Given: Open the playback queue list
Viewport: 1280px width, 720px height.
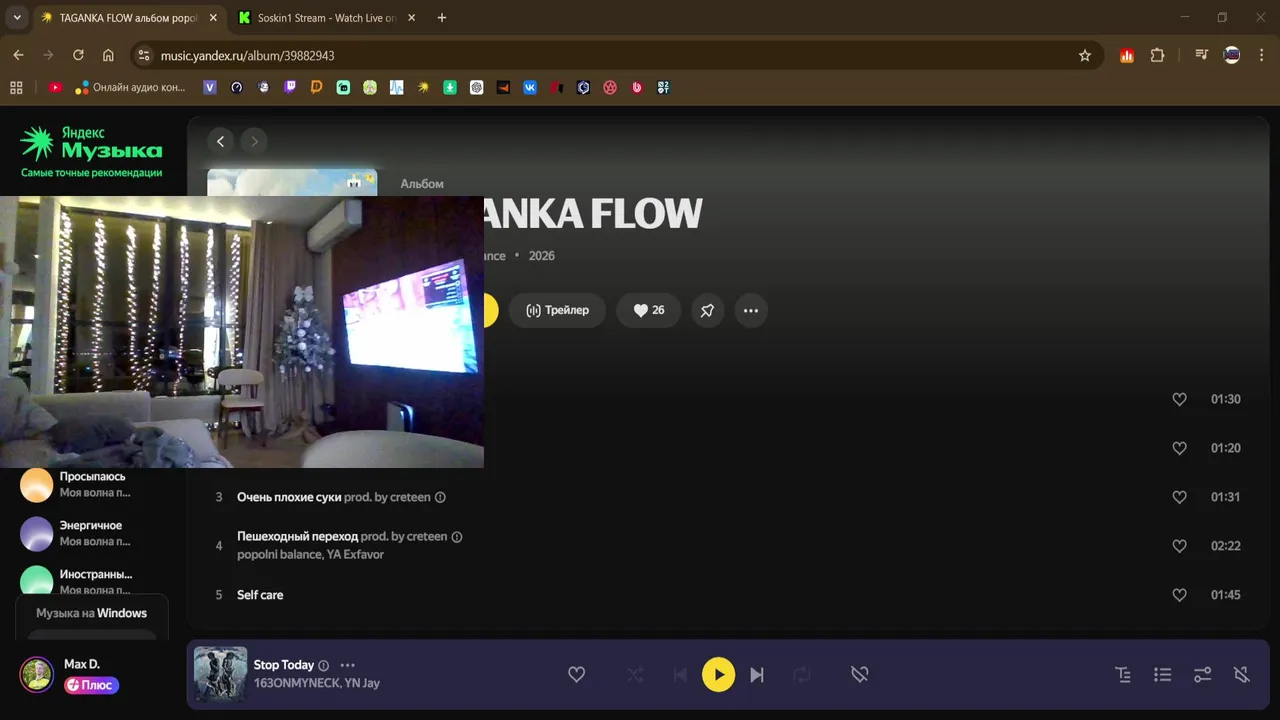Looking at the screenshot, I should point(1162,675).
